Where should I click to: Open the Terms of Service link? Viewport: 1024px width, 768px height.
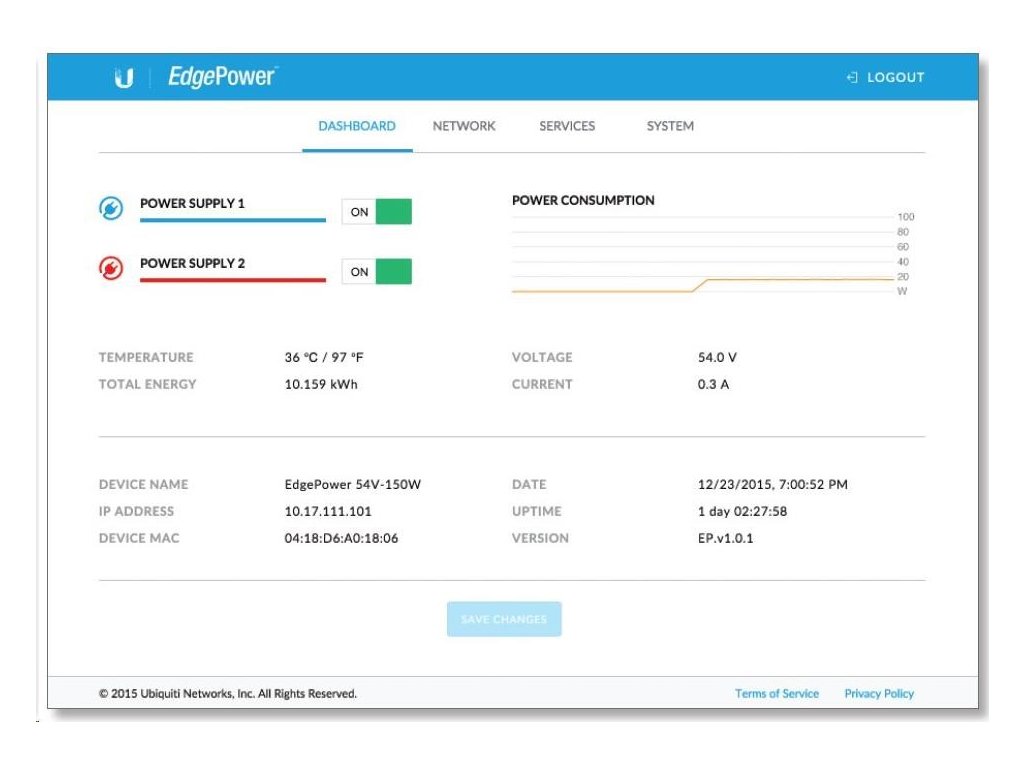pos(776,693)
